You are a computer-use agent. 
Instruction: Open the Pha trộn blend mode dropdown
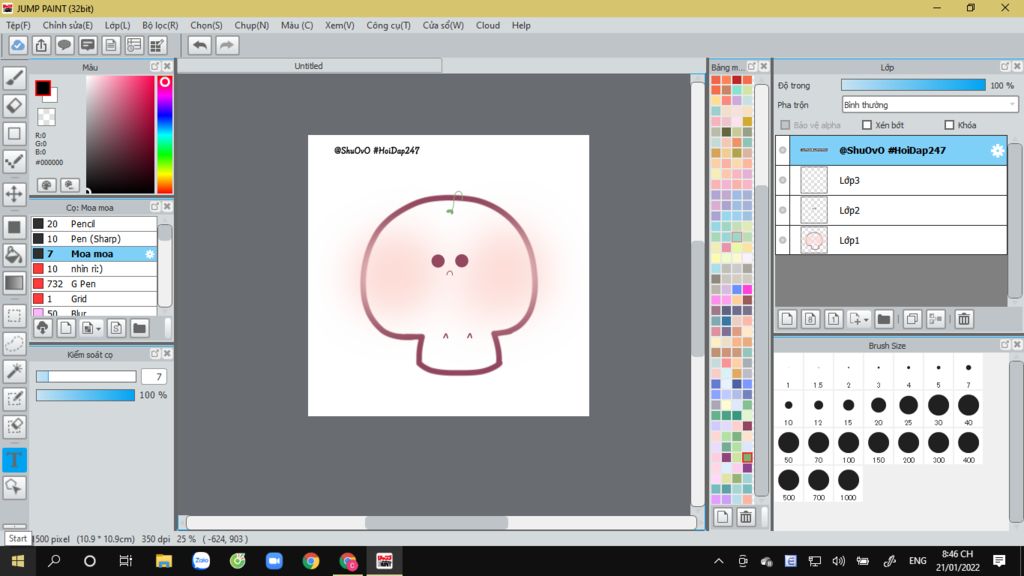point(929,104)
